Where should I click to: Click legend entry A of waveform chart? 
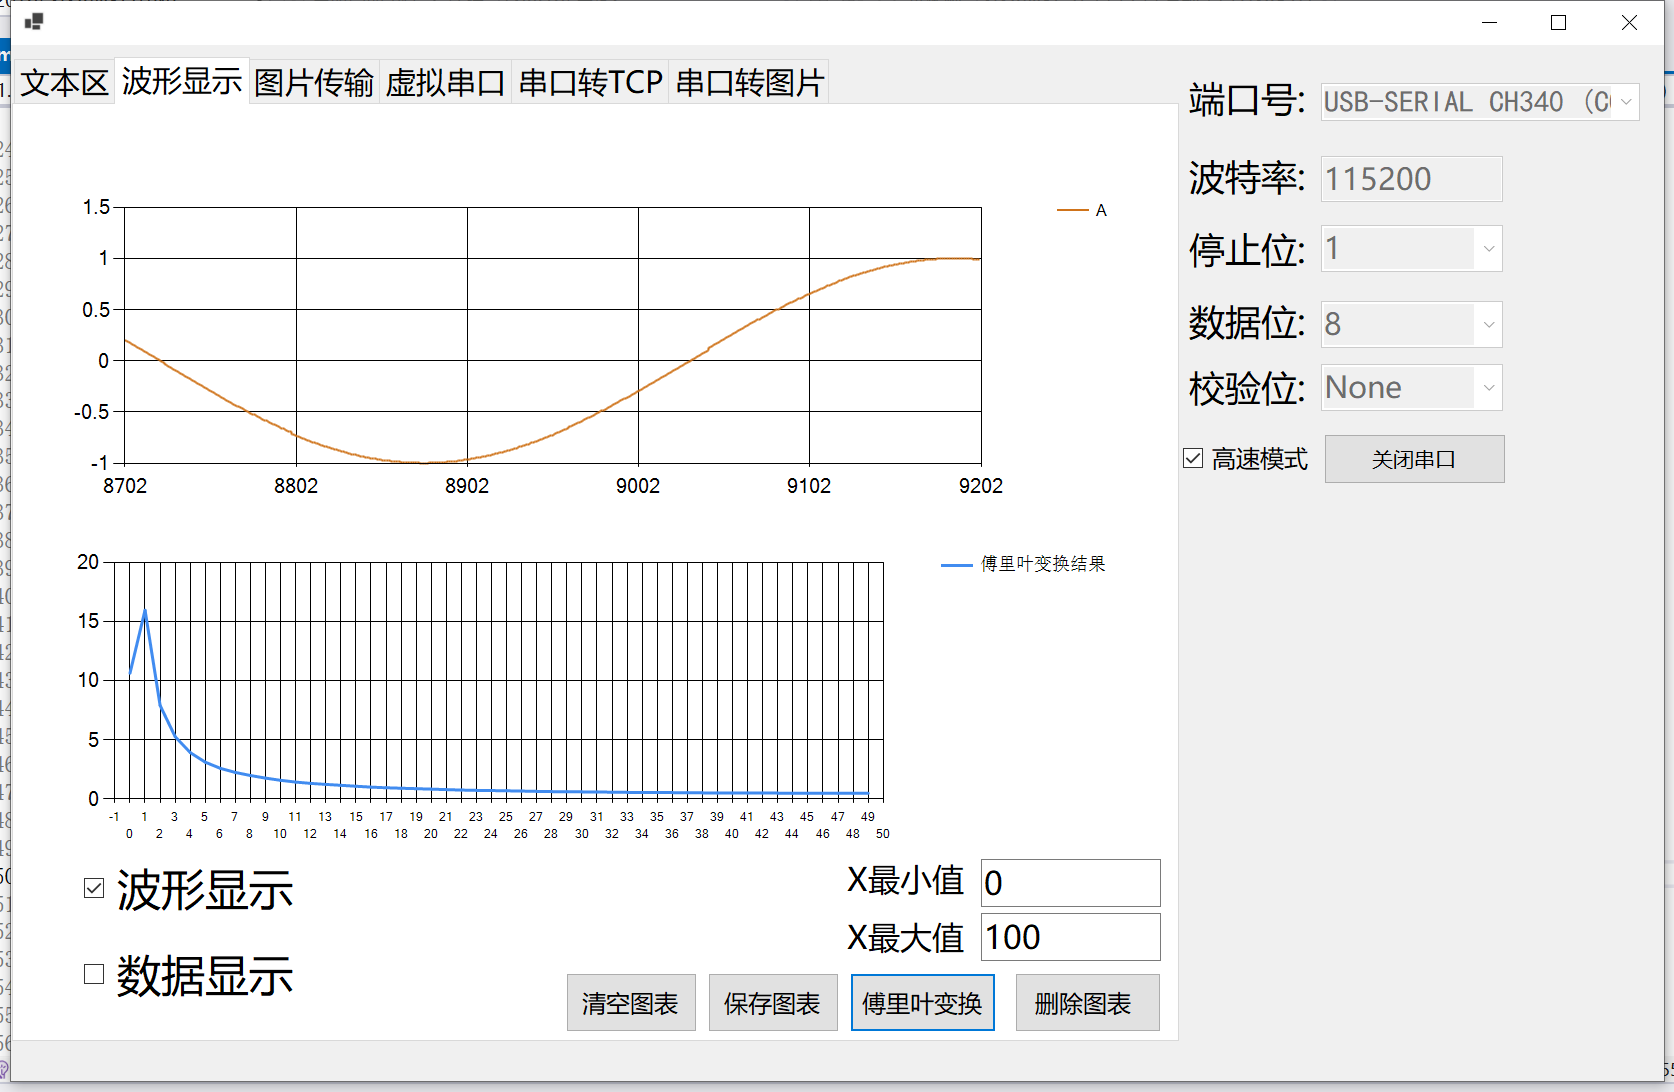click(1083, 210)
